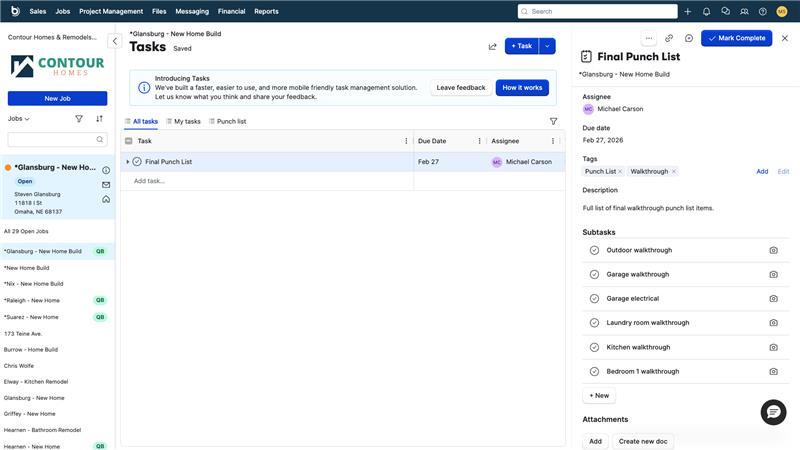Switch to the My tasks tab
This screenshot has height=450, width=800.
(x=182, y=121)
